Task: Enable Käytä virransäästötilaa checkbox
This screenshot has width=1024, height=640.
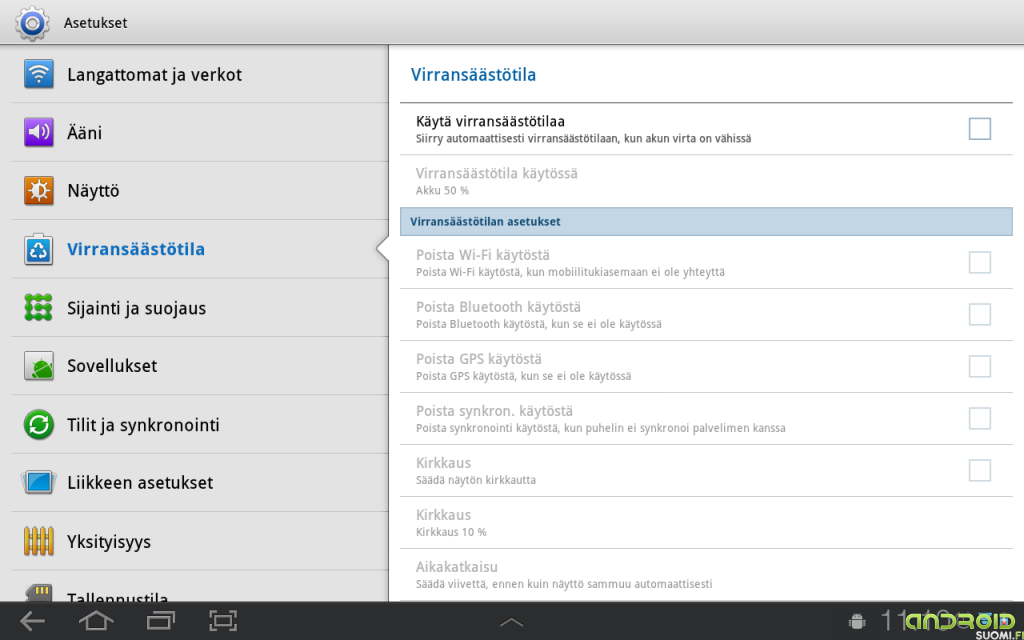Action: pyautogui.click(x=979, y=129)
